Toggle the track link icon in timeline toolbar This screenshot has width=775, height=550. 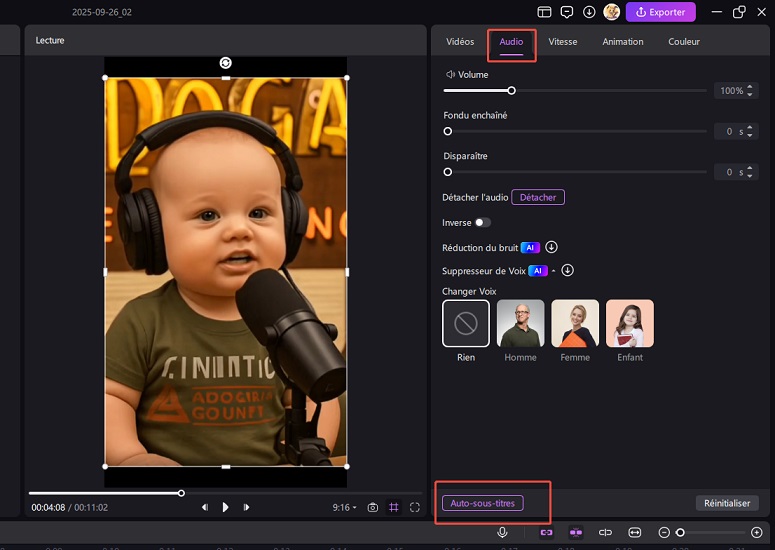pos(546,532)
